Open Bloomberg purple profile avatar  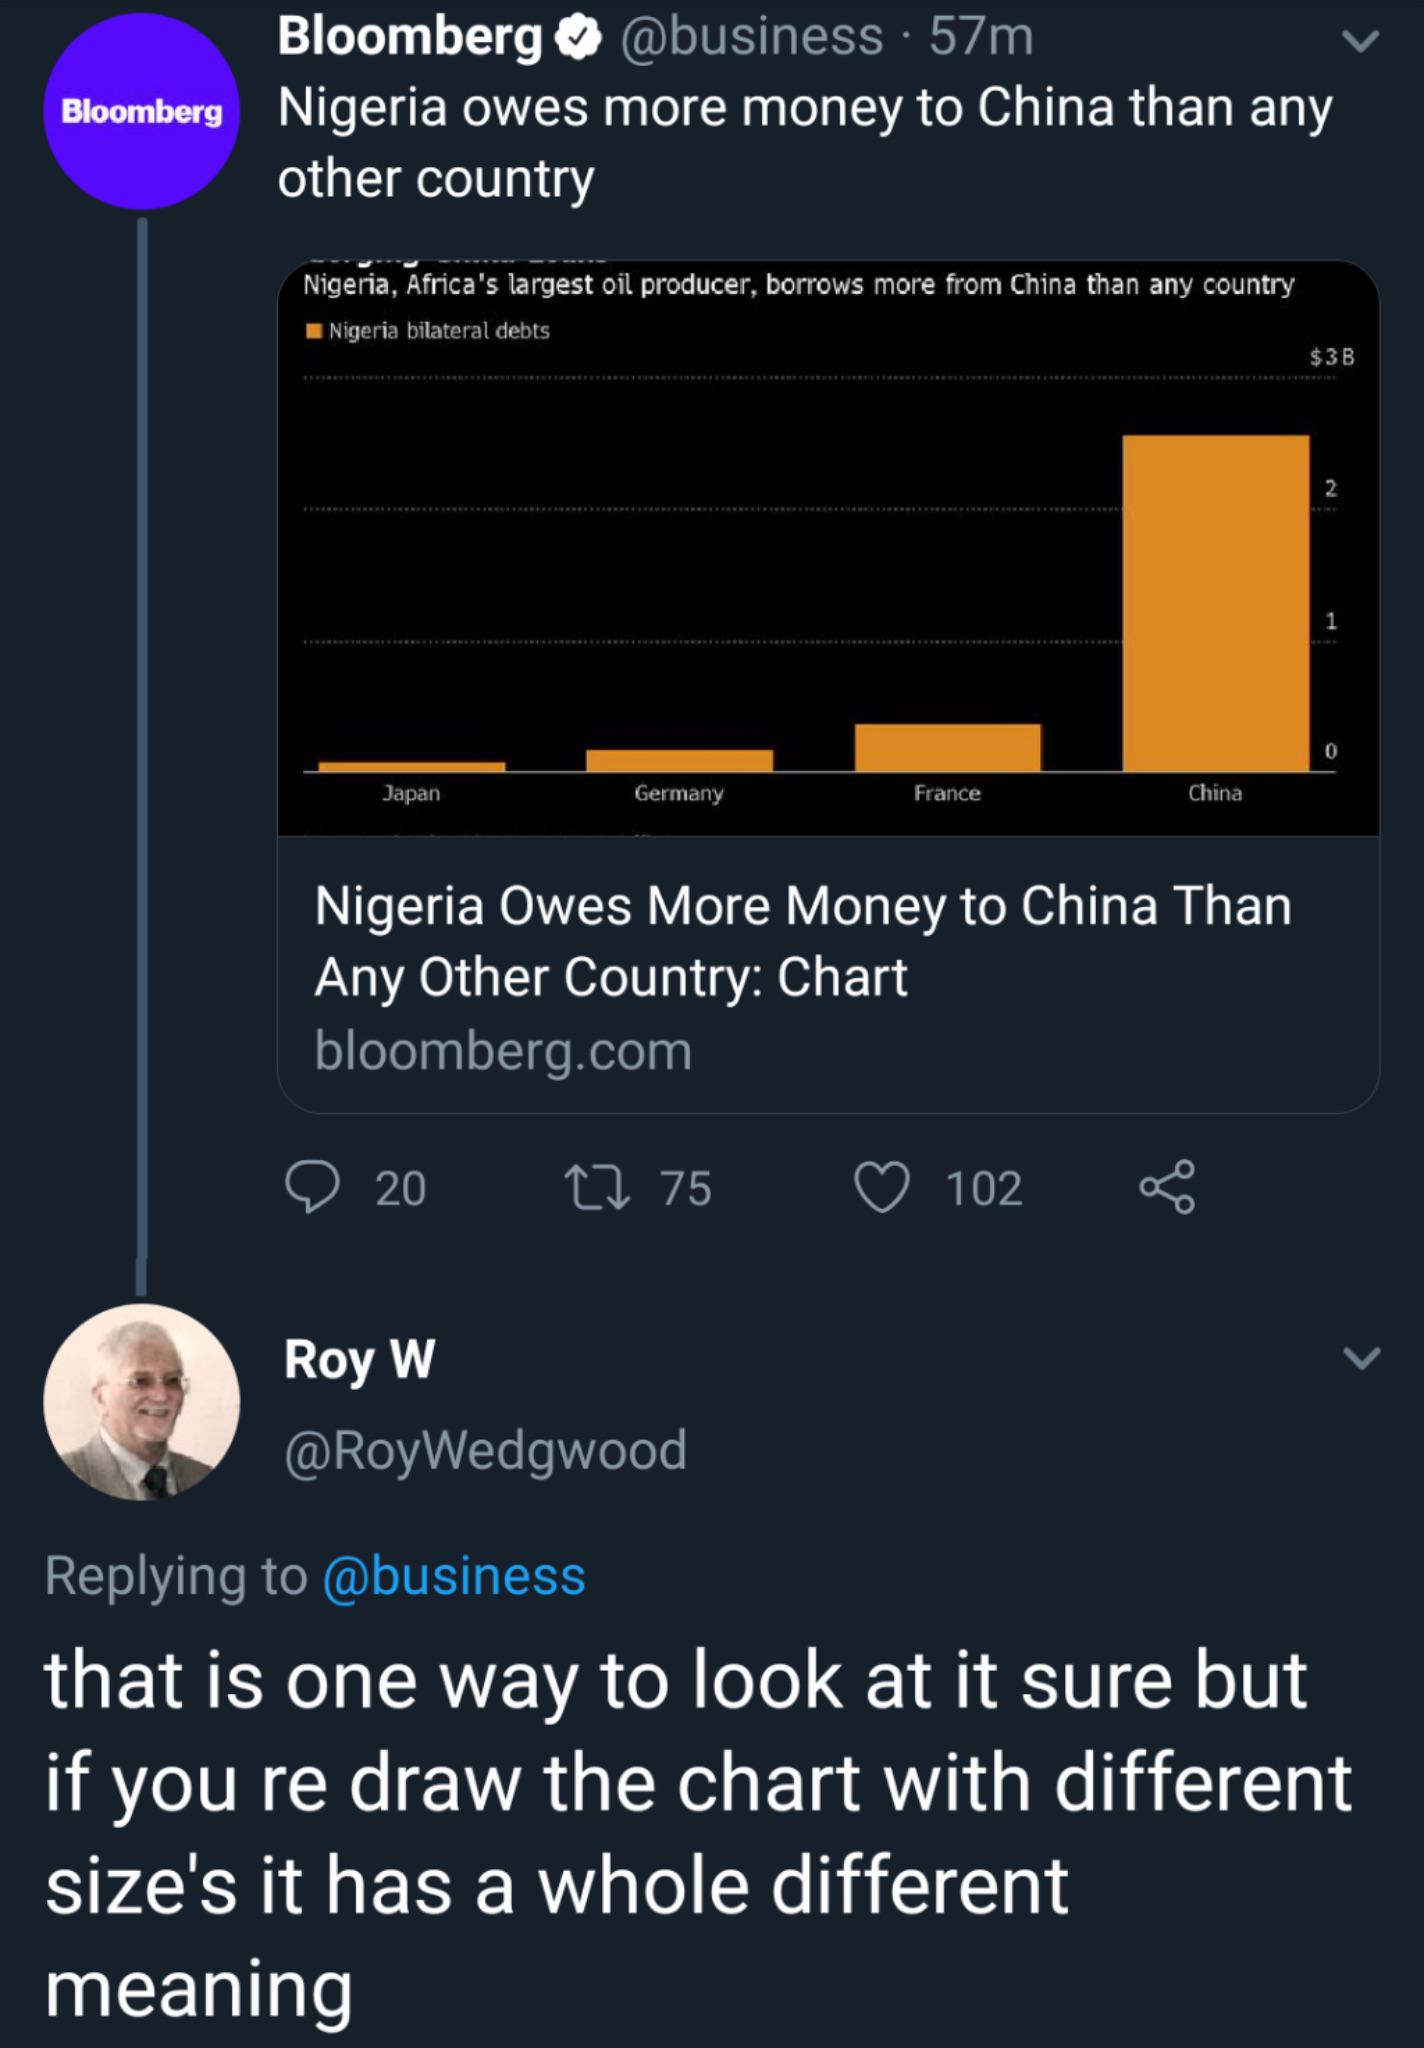(141, 111)
